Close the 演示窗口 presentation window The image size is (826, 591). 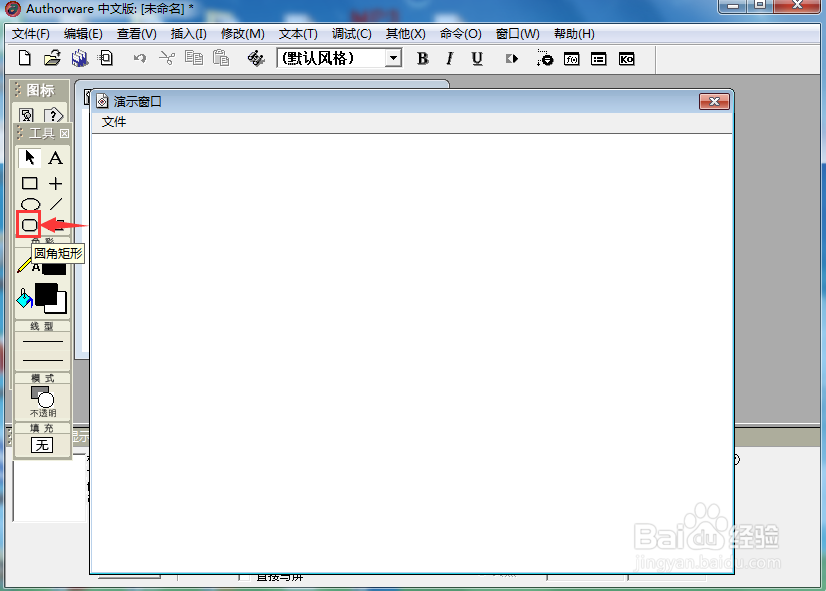[x=714, y=102]
